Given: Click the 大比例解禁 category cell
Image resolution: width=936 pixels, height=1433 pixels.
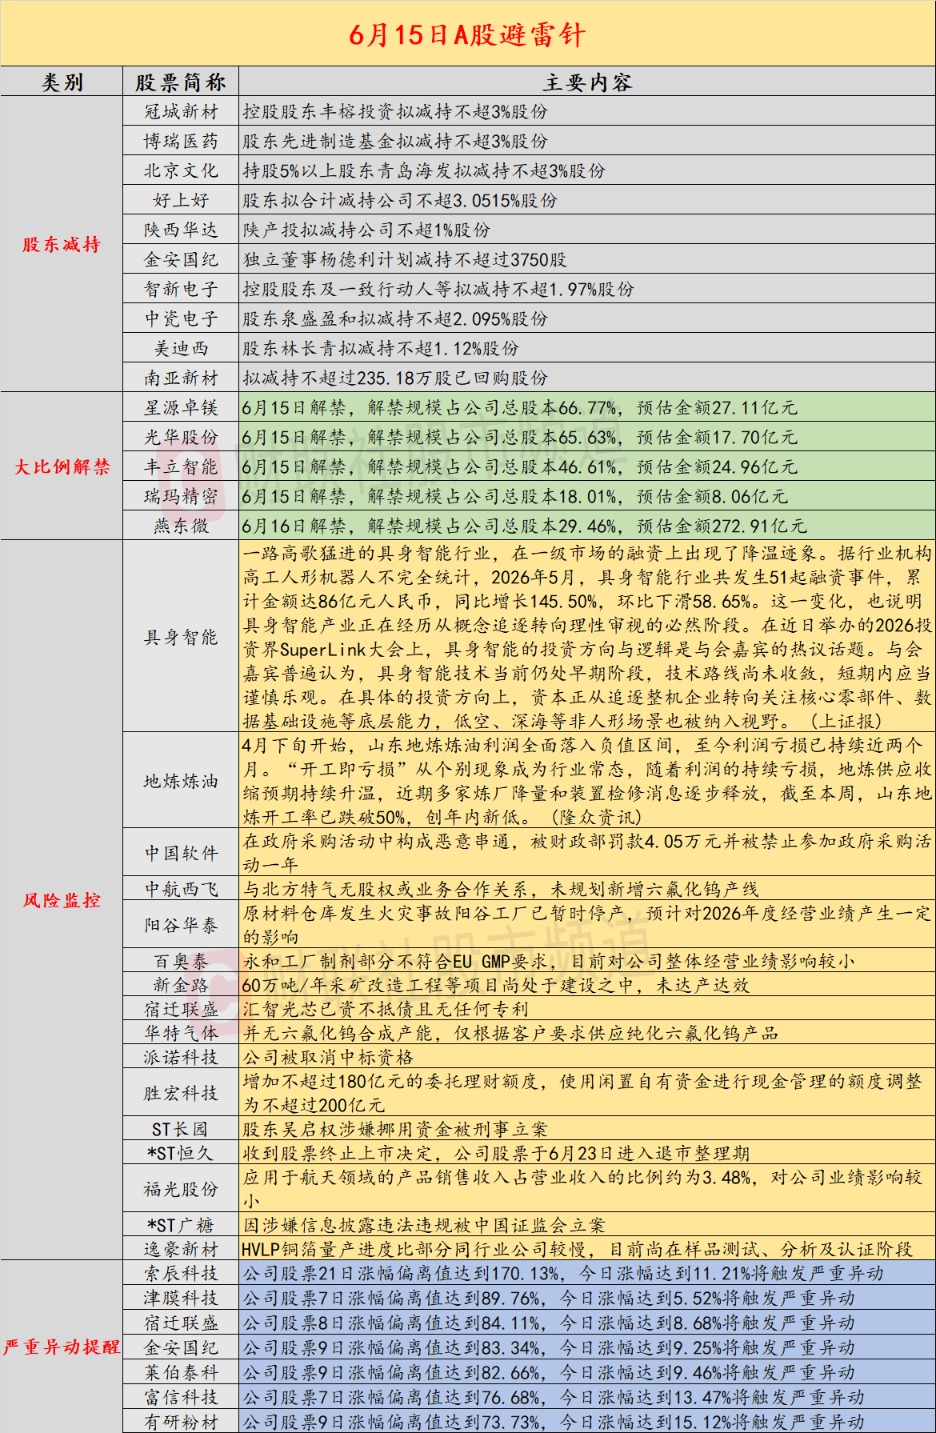Looking at the screenshot, I should 62,466.
